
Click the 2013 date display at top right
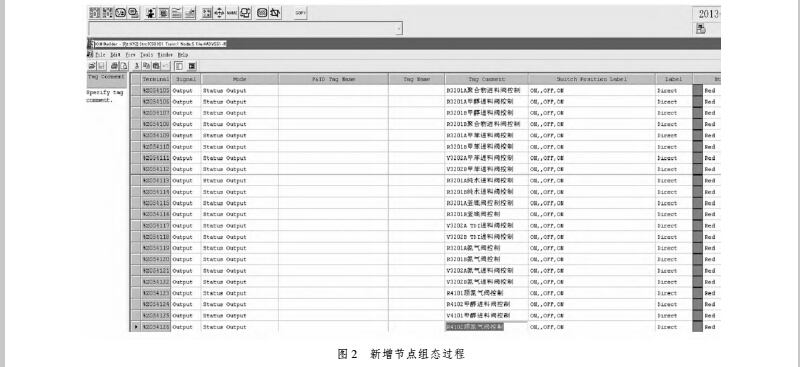coord(707,14)
